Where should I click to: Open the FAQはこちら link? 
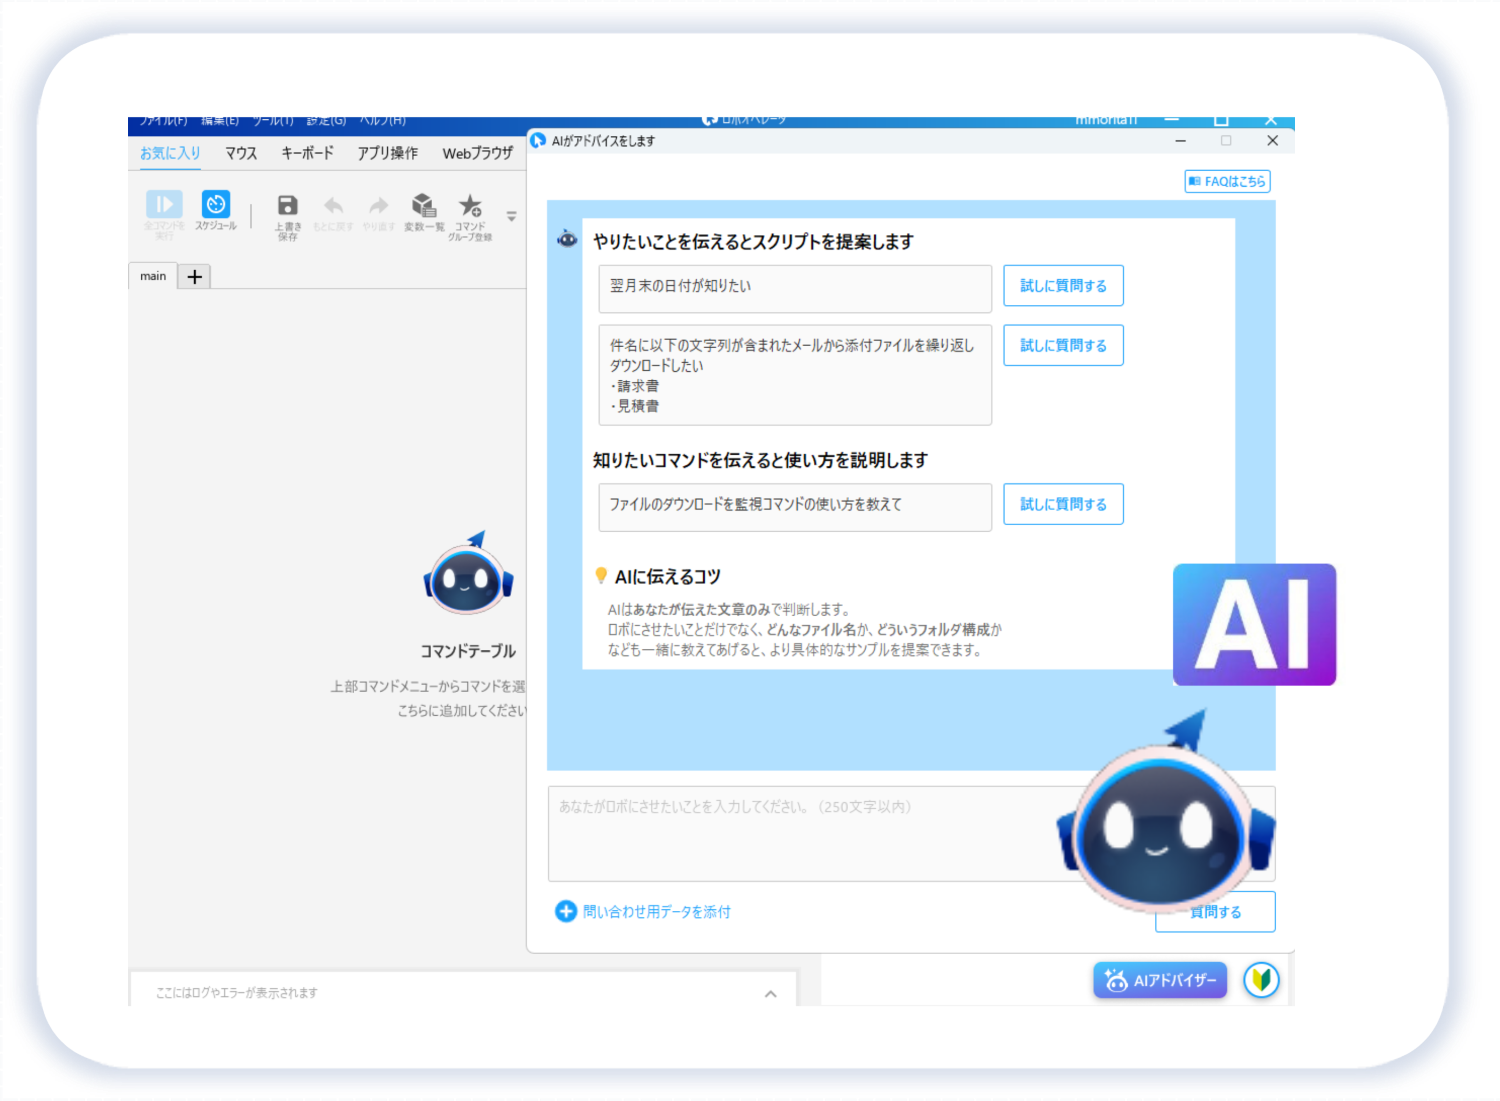(1227, 181)
